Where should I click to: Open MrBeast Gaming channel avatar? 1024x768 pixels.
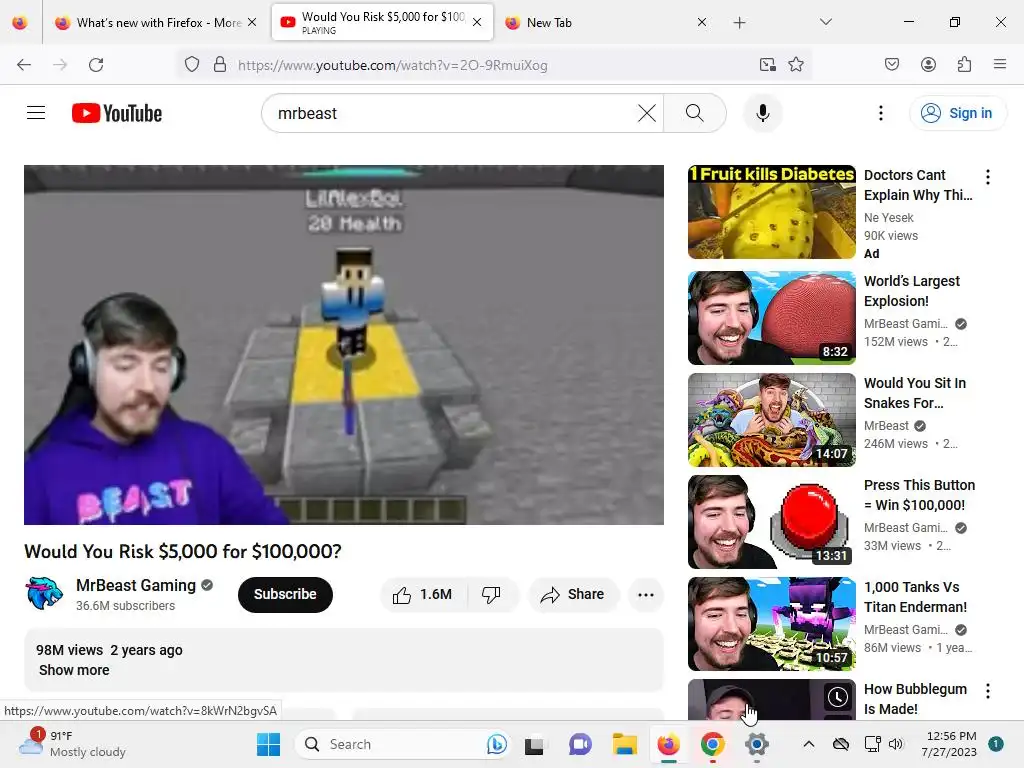click(44, 593)
